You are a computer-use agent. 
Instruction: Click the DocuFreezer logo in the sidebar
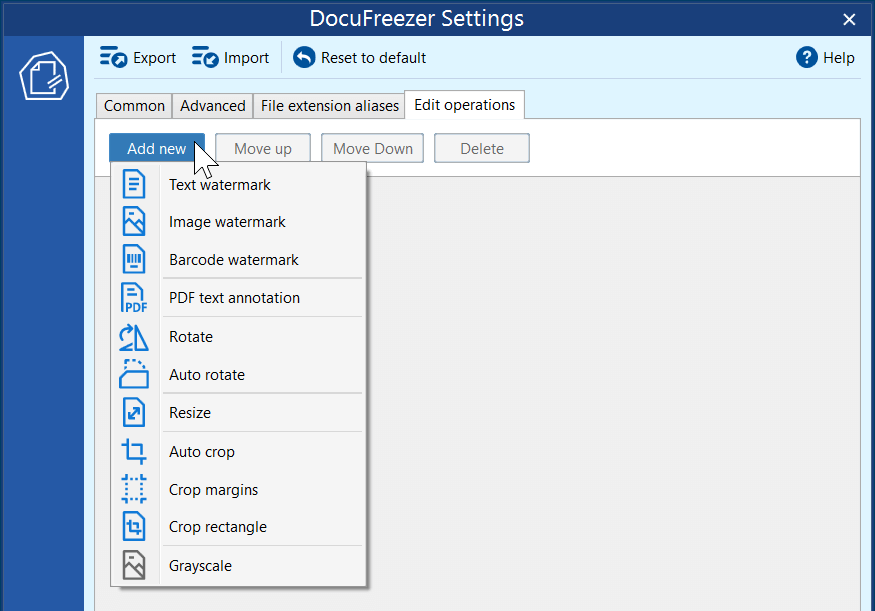[41, 75]
